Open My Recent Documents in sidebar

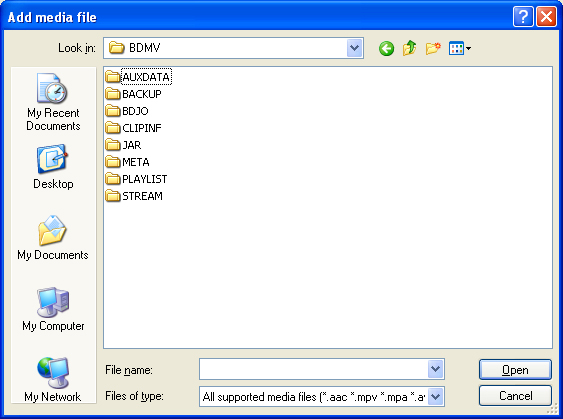pos(53,102)
